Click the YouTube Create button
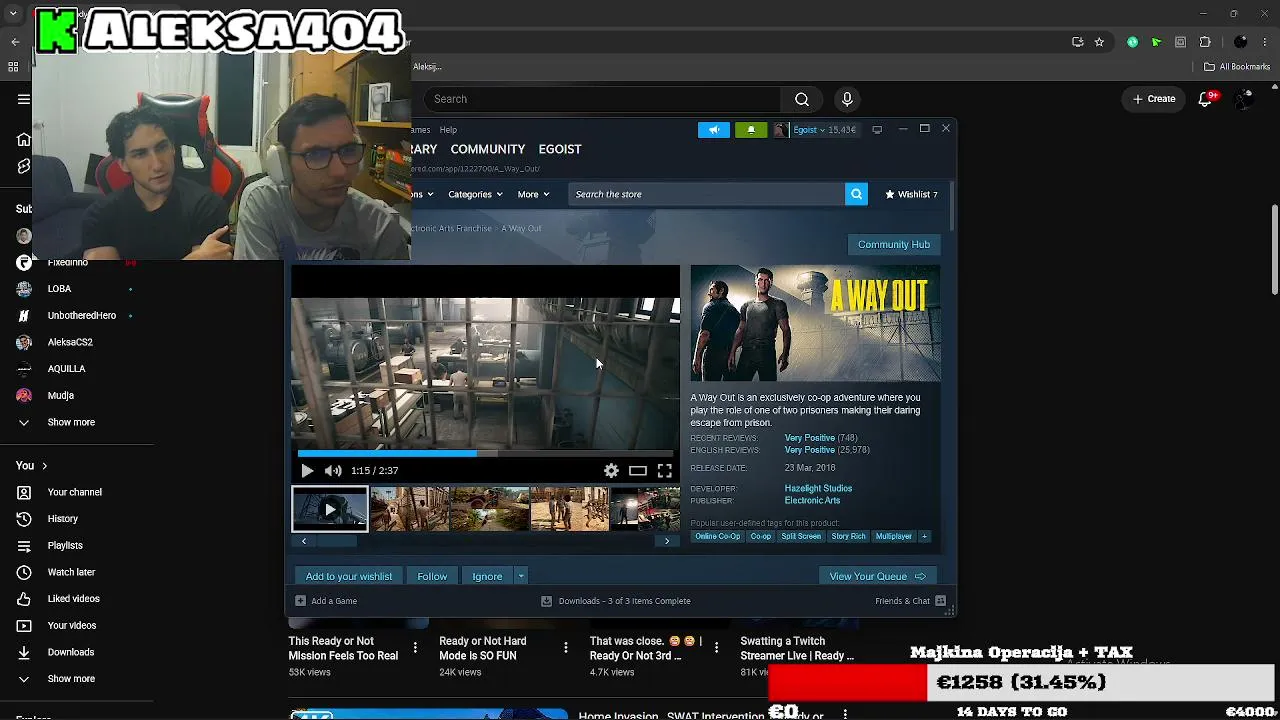The width and height of the screenshot is (1280, 720). 1154,99
